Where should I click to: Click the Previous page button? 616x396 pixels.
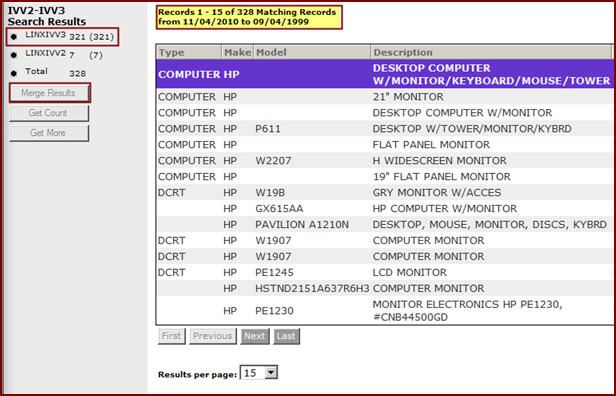[x=213, y=336]
